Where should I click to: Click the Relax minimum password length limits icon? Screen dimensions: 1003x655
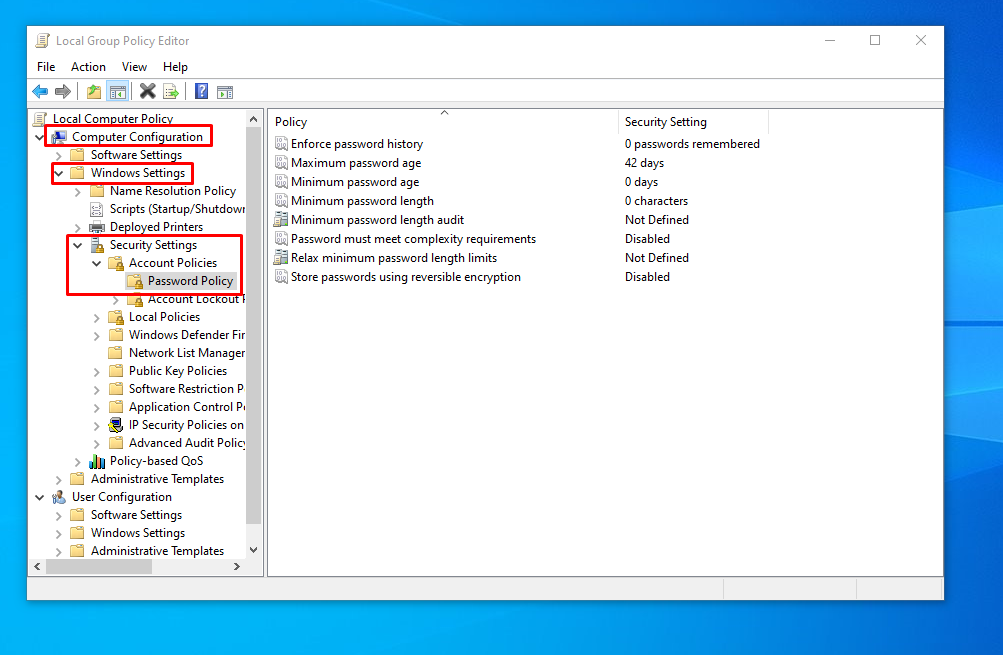click(x=281, y=258)
